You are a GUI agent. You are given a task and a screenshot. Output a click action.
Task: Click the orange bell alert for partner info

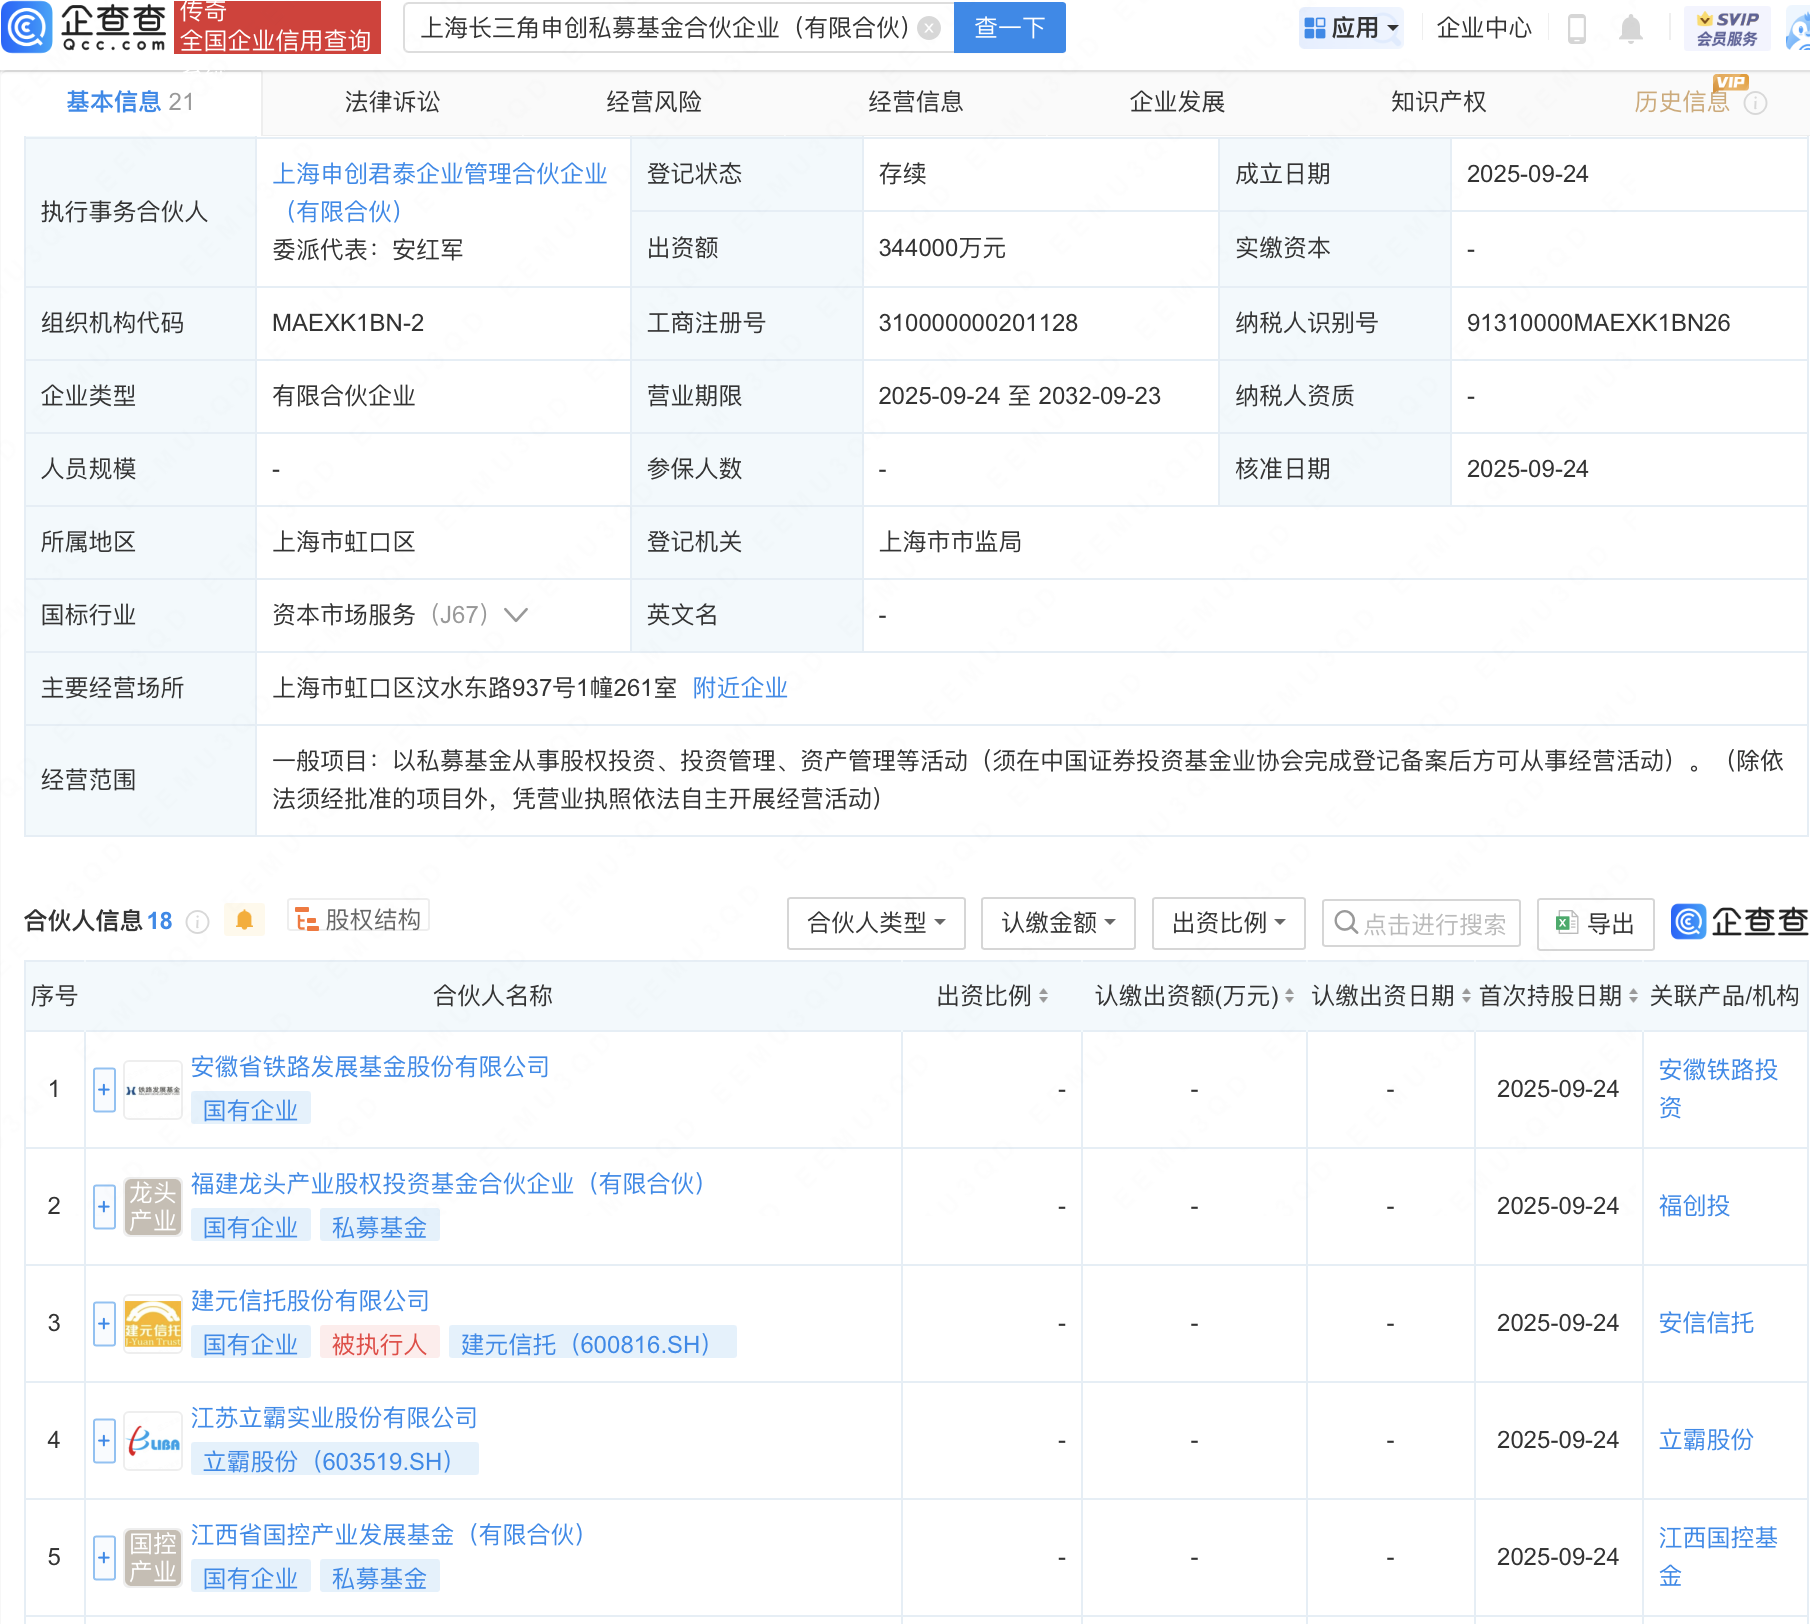[244, 920]
